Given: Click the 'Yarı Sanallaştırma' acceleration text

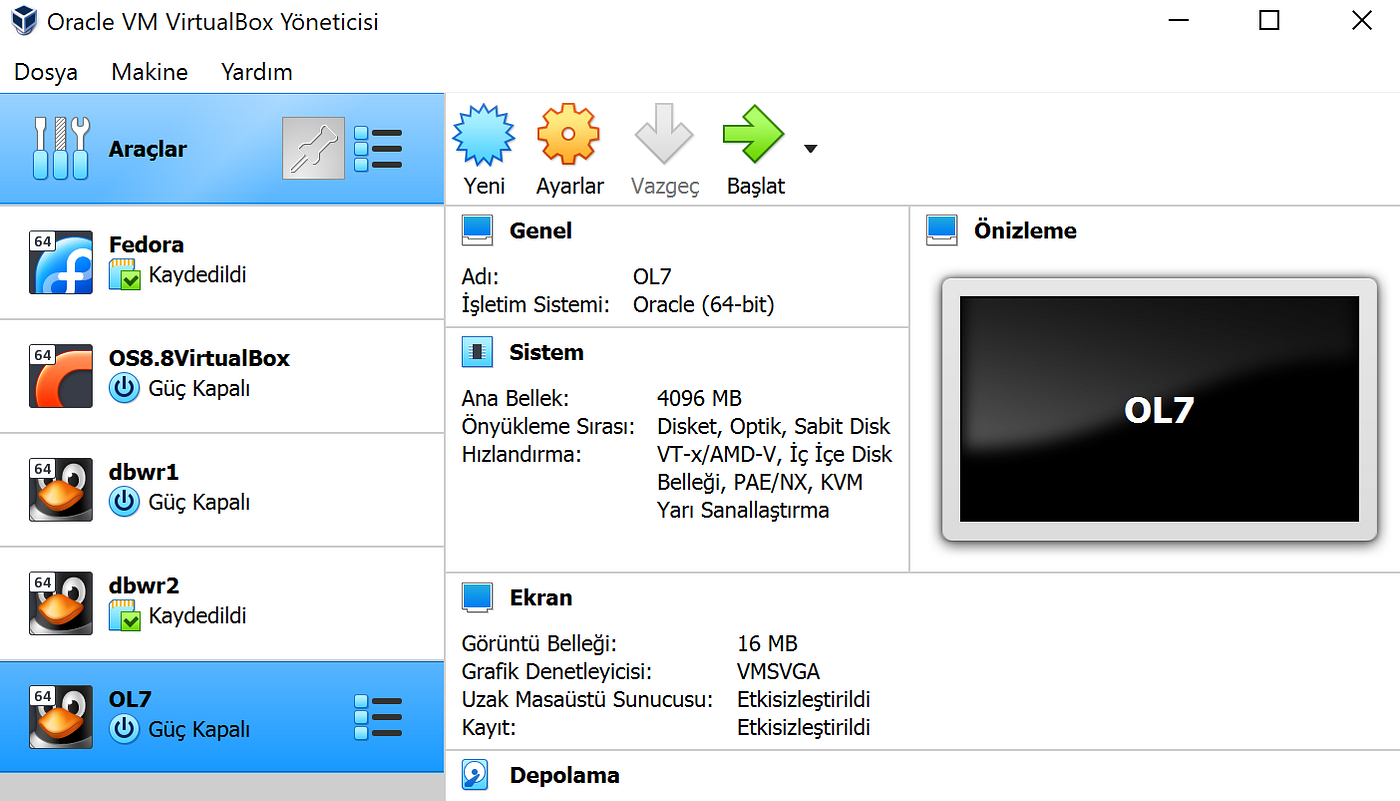Looking at the screenshot, I should click(743, 511).
